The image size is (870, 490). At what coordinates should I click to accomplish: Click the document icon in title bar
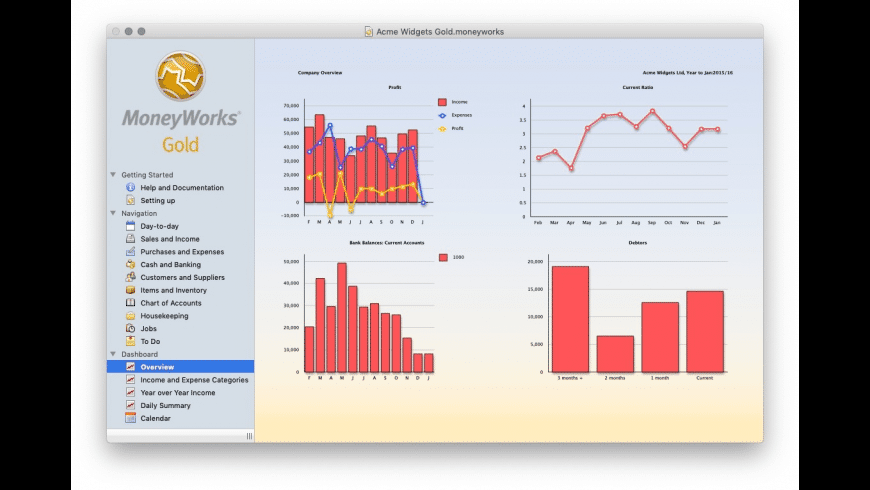pyautogui.click(x=368, y=32)
